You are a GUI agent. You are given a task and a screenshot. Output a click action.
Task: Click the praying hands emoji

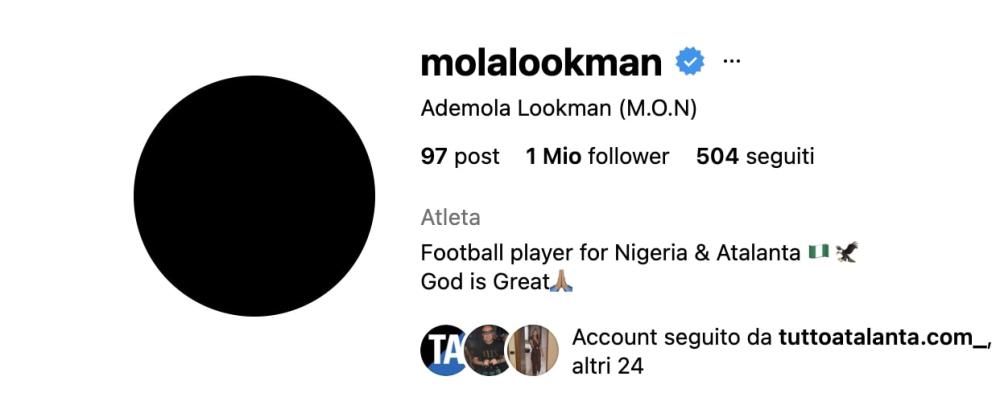pyautogui.click(x=563, y=282)
